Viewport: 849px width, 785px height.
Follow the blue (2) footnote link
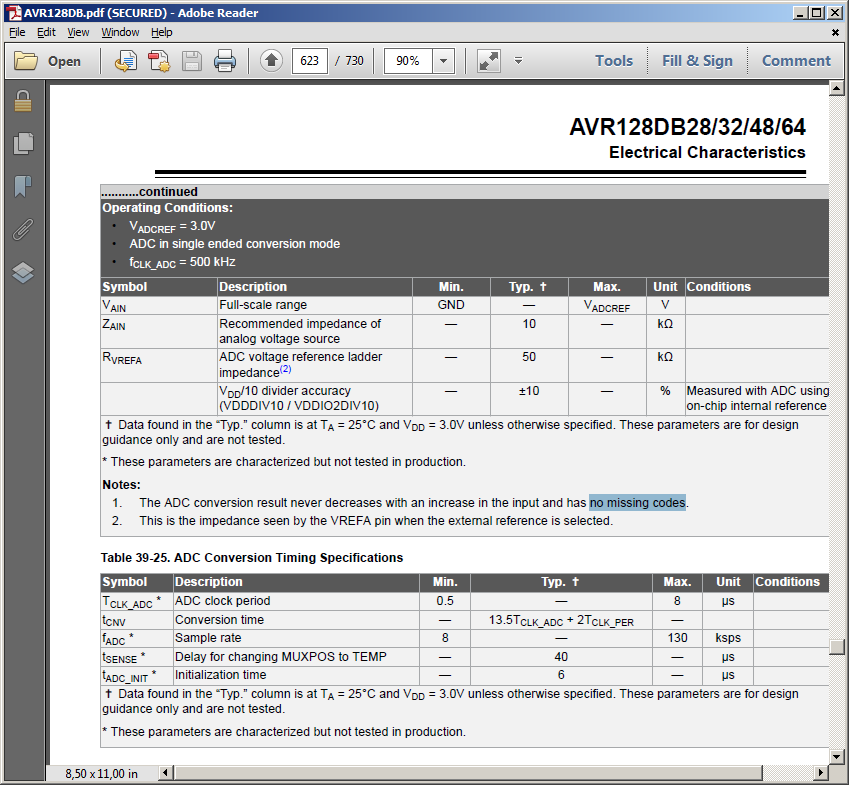coord(285,369)
